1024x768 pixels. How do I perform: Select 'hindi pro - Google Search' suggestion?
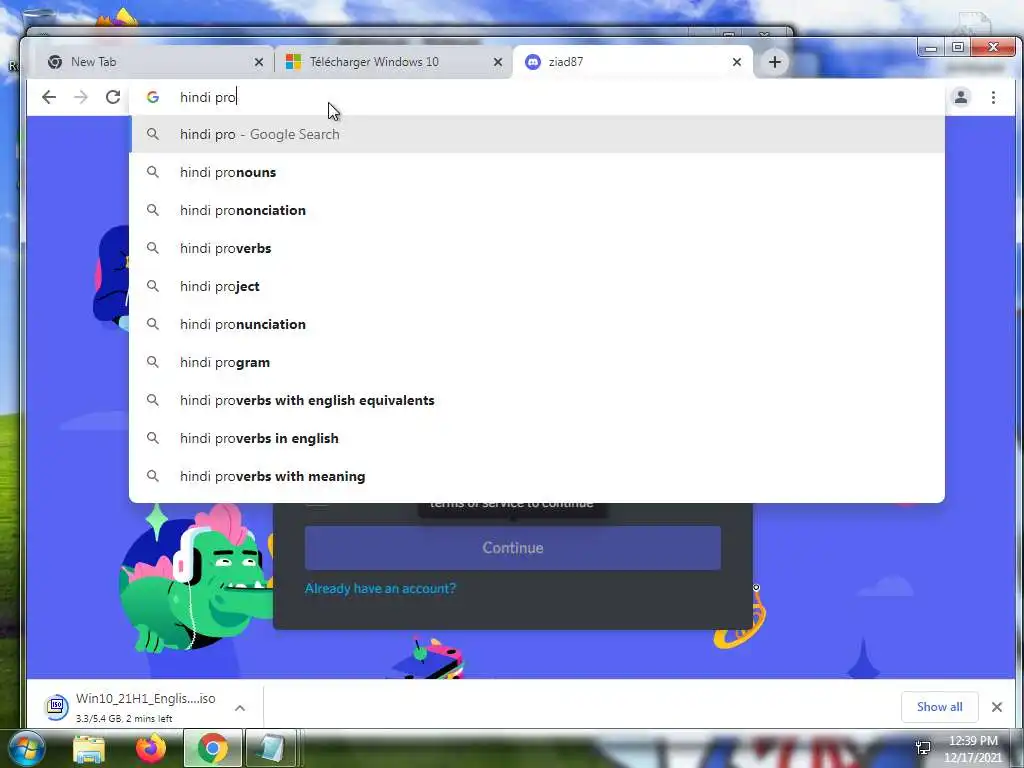tap(537, 135)
